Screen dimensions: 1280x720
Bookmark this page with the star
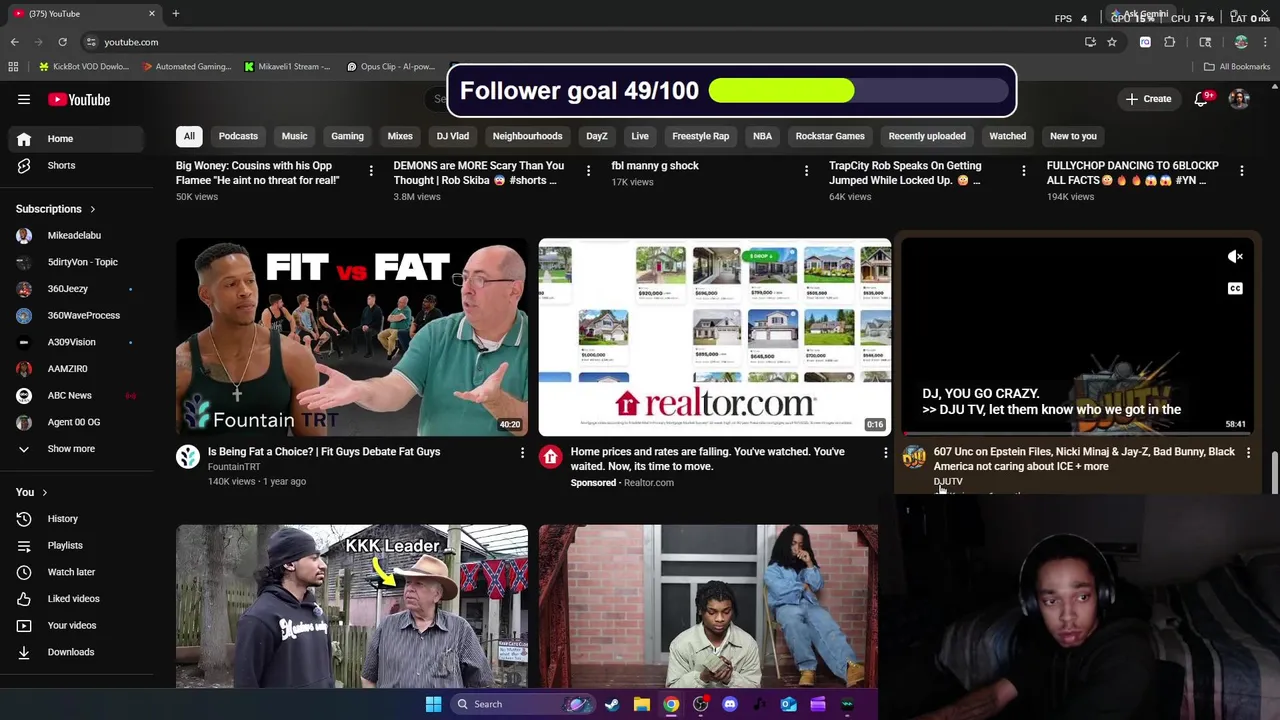(1111, 42)
